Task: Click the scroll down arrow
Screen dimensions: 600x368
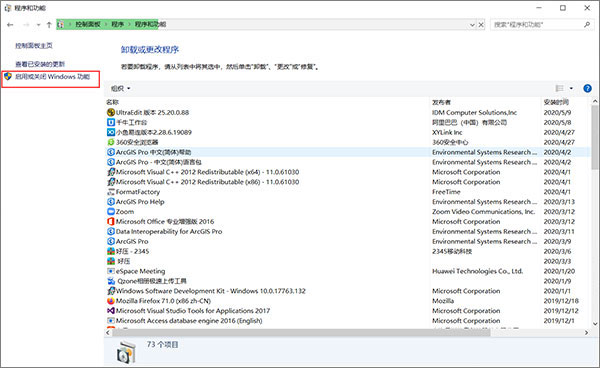Action: click(x=595, y=324)
